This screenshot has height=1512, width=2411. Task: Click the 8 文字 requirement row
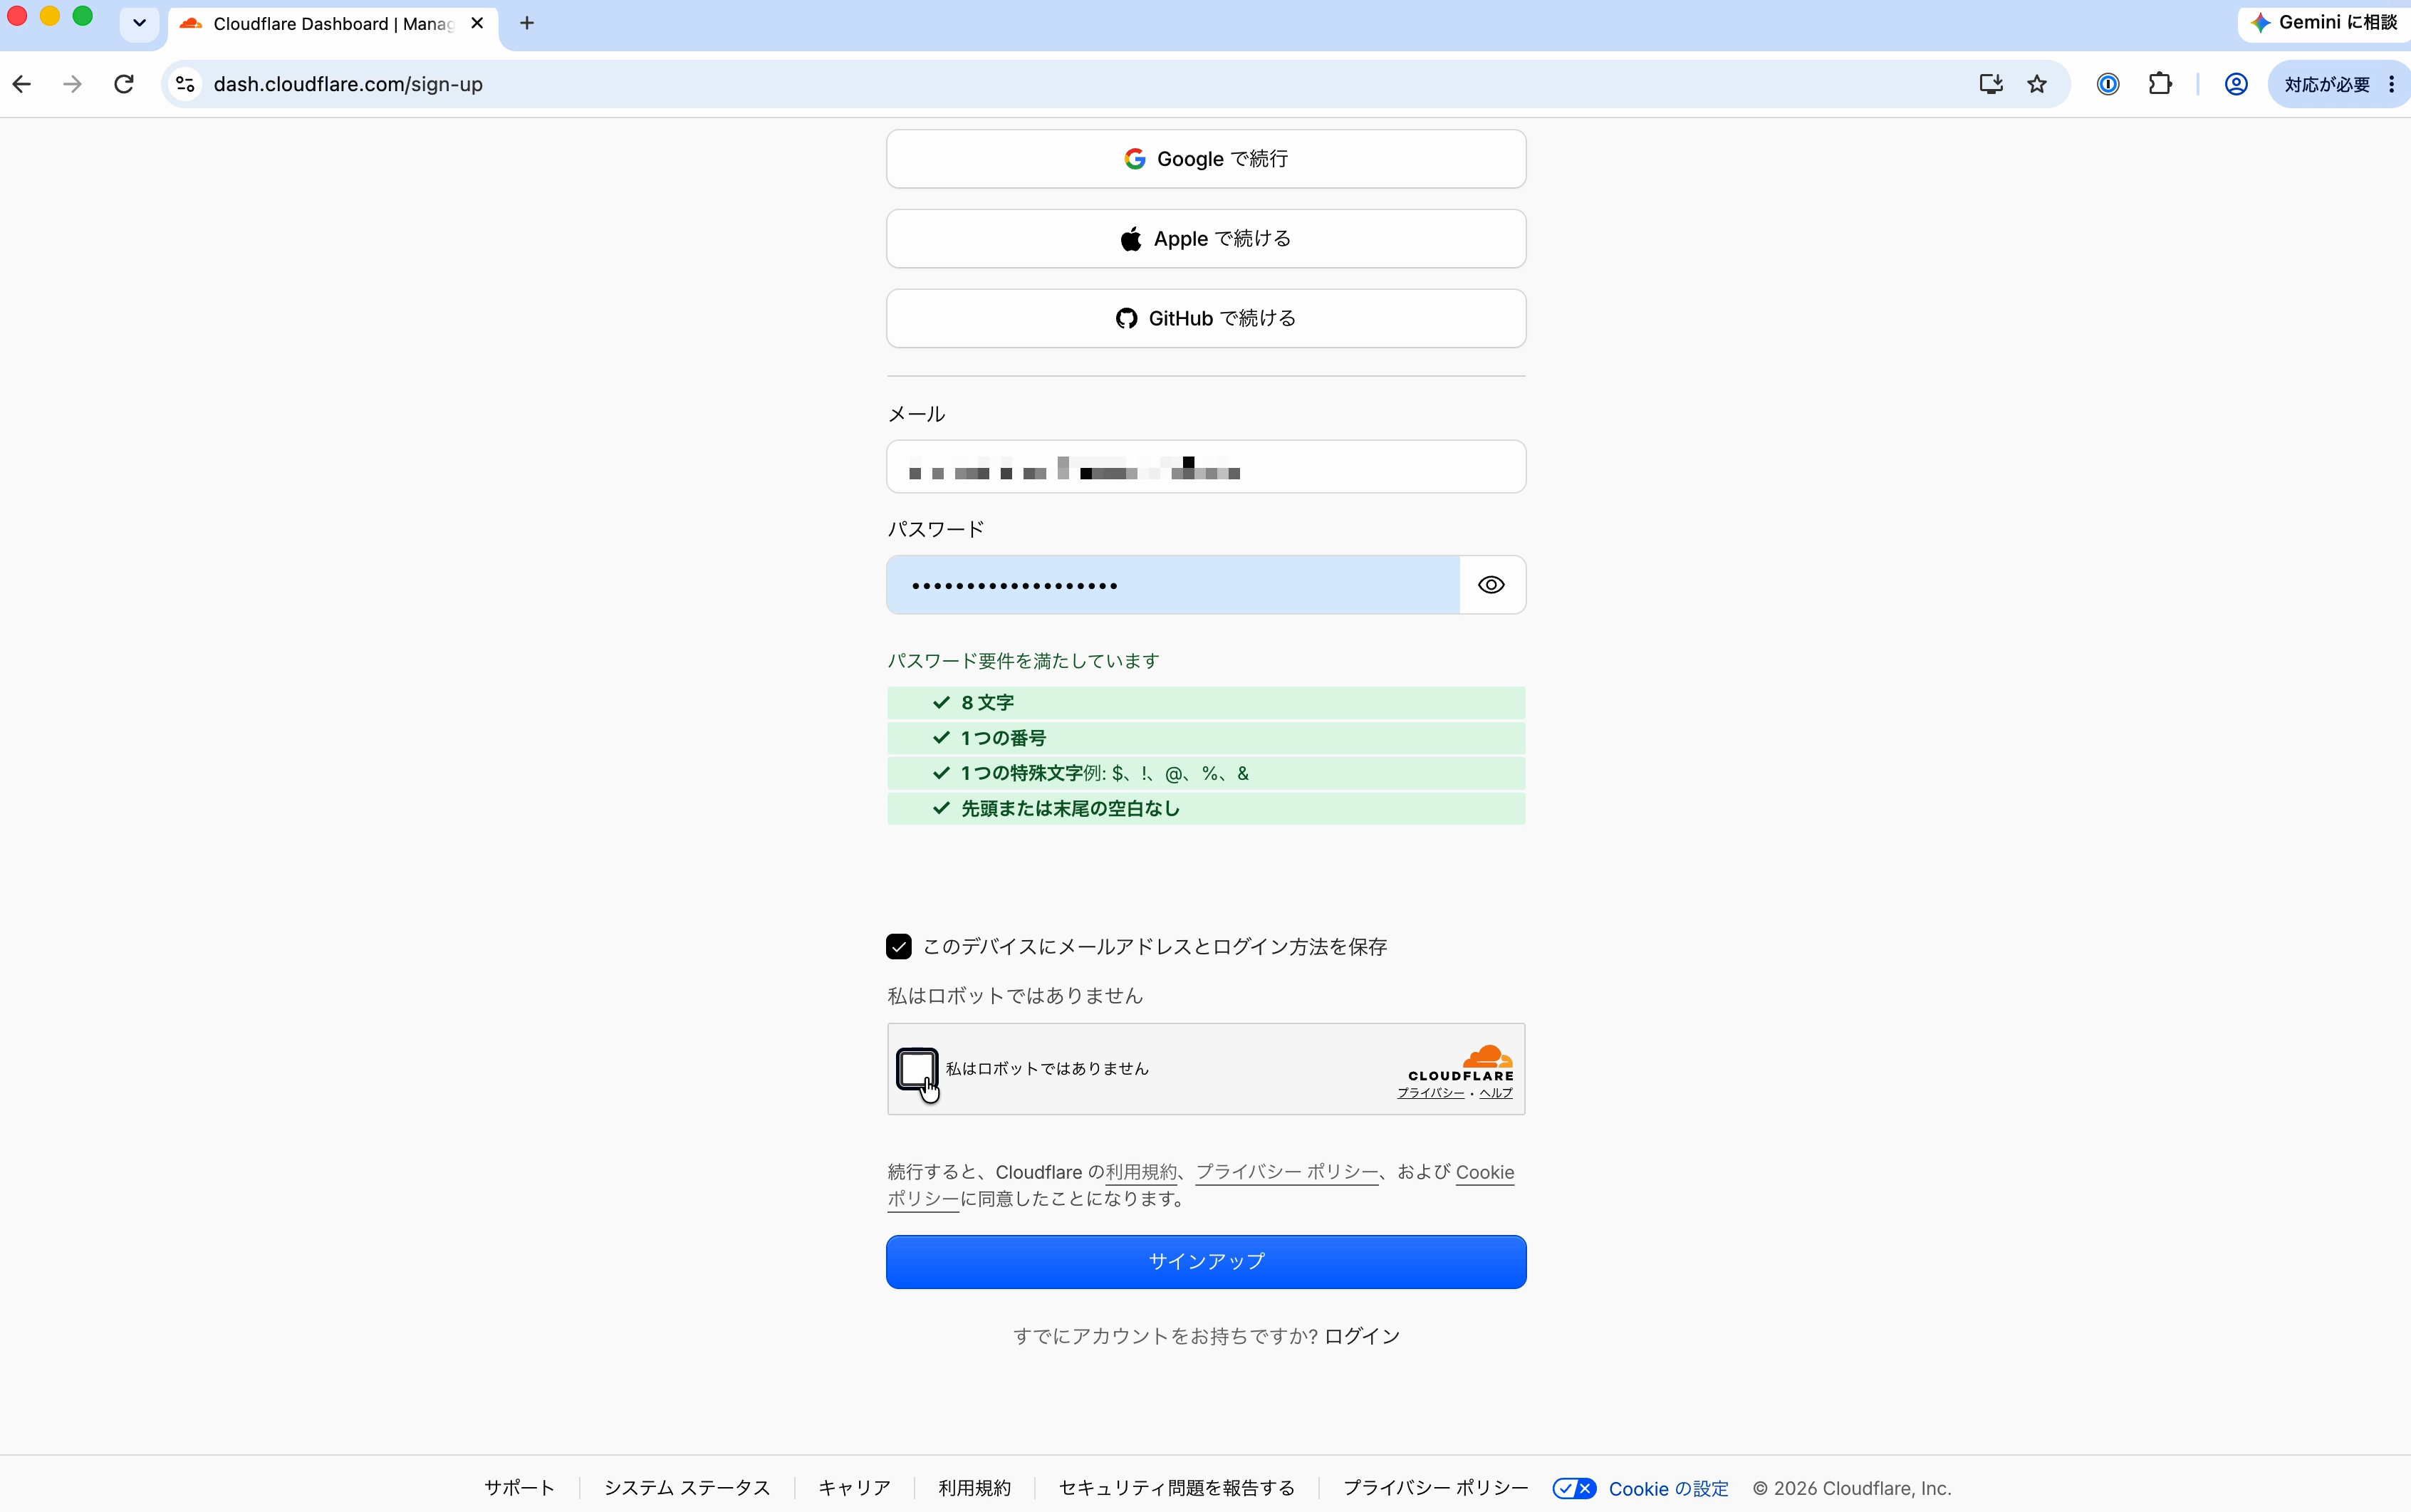click(x=1206, y=703)
